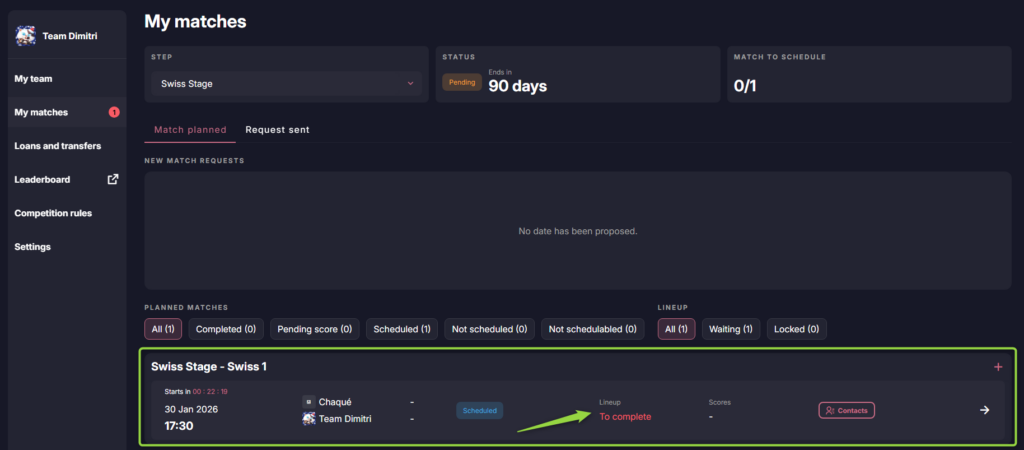Filter lineup by Locked (0)
The width and height of the screenshot is (1024, 450).
point(796,329)
